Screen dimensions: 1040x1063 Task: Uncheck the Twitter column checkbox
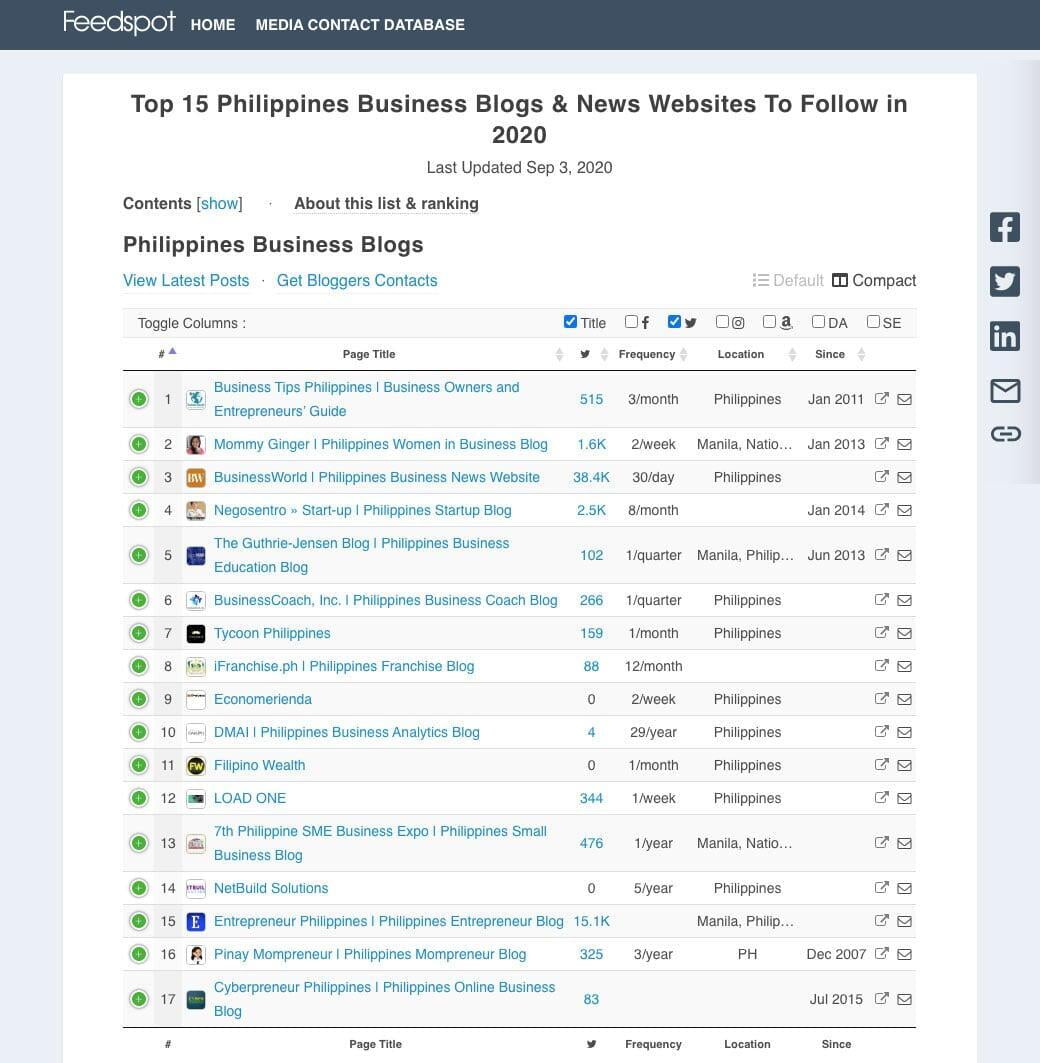[x=674, y=321]
